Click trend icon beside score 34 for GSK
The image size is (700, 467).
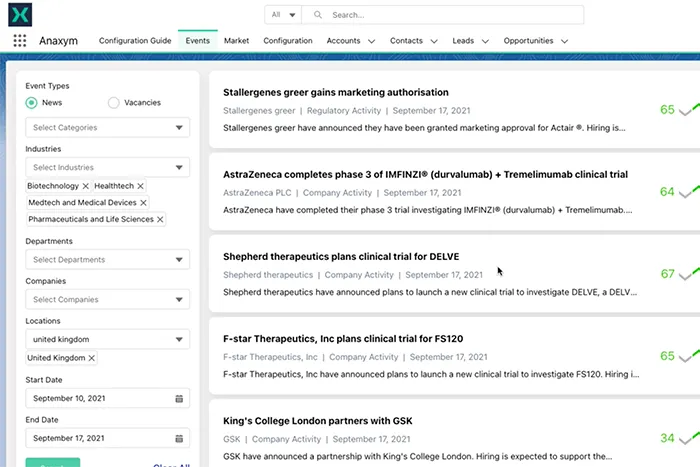689,438
